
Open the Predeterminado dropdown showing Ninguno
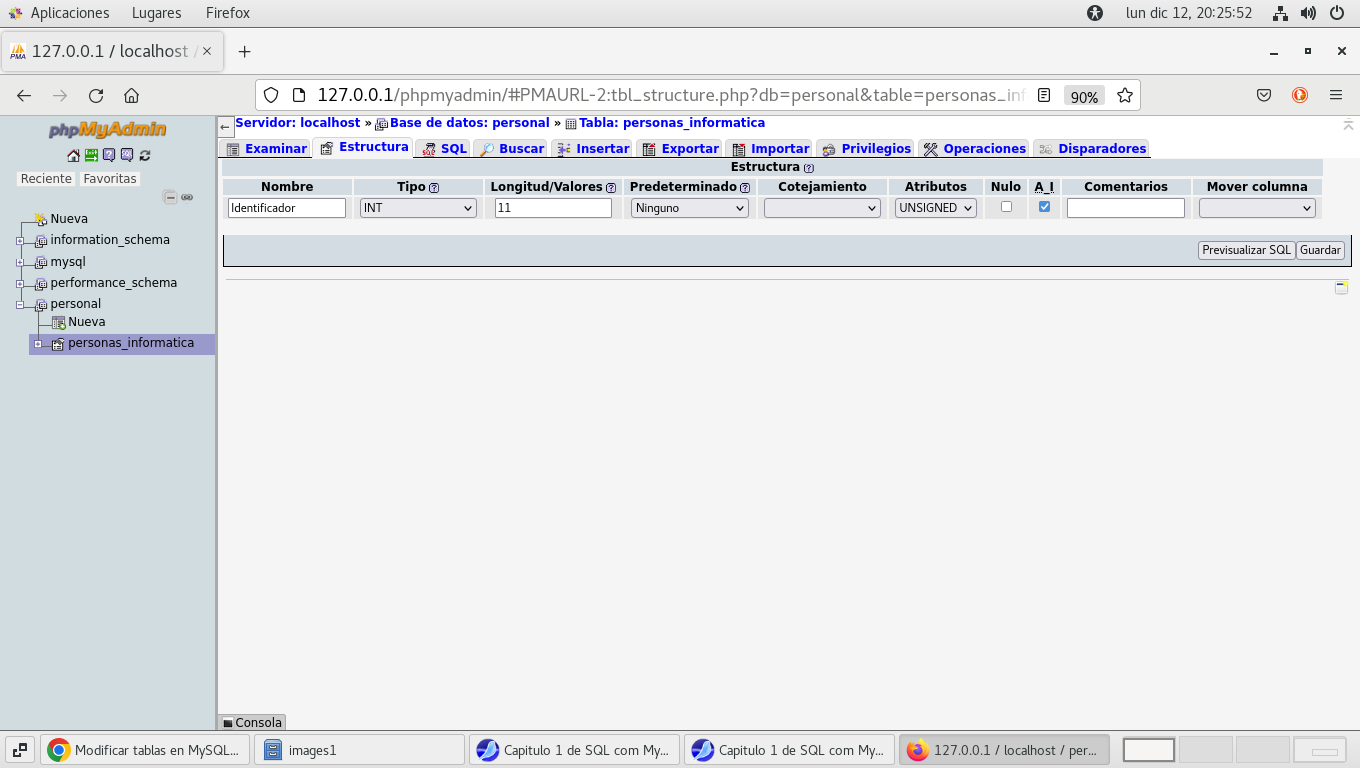tap(690, 208)
